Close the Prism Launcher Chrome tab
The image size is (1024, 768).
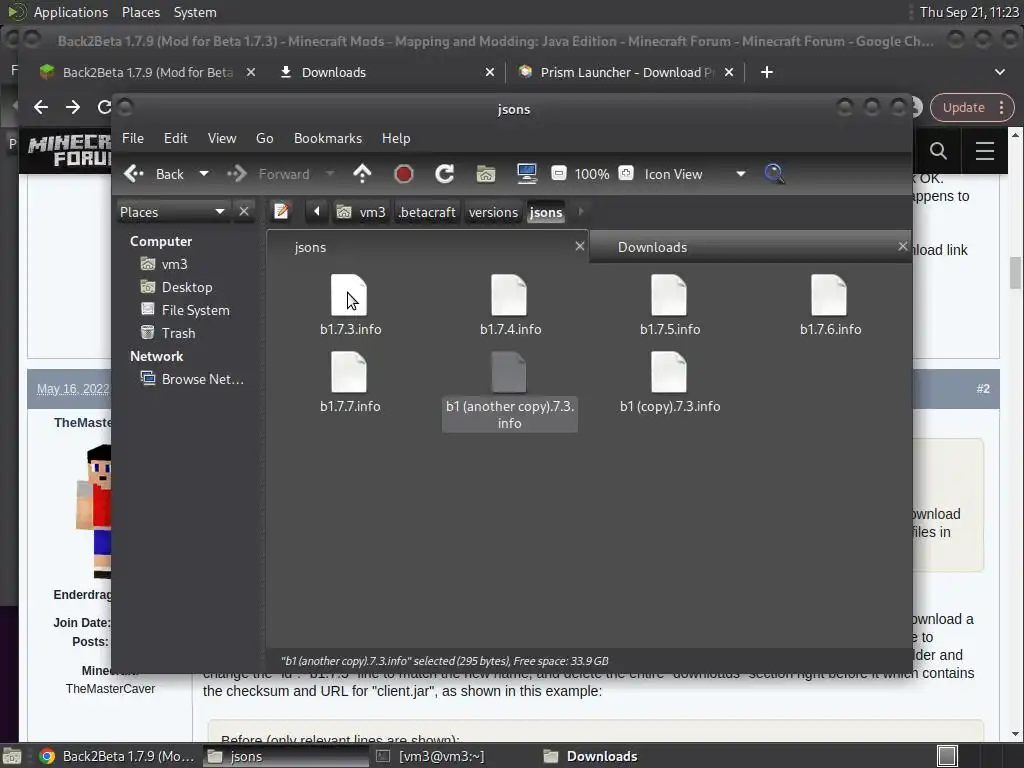[729, 72]
